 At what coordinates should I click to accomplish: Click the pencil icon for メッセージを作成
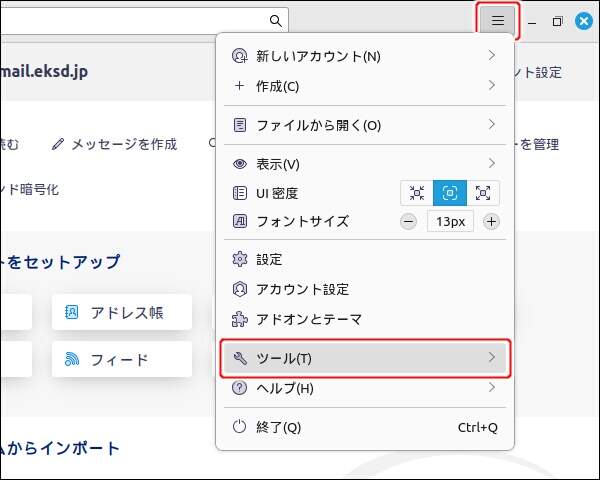(x=58, y=144)
